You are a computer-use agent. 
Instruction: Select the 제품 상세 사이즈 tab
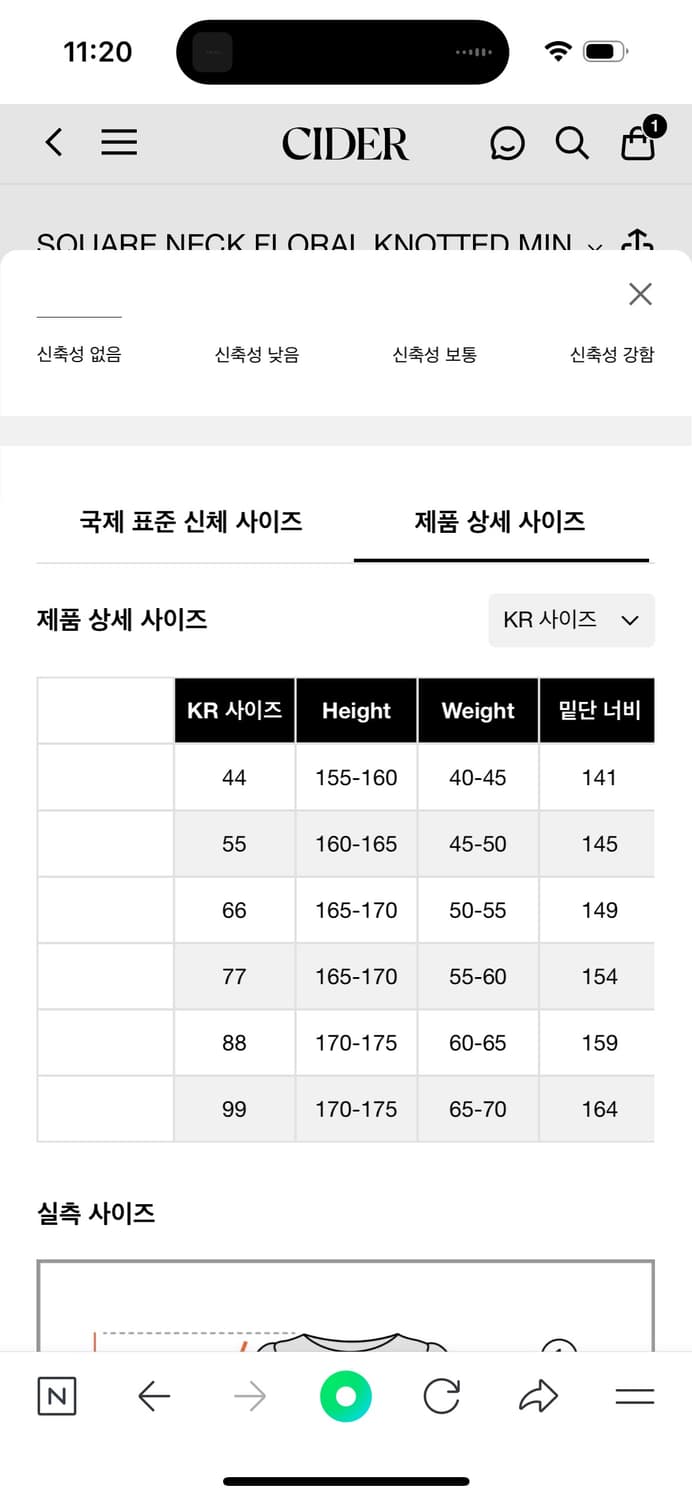(x=500, y=521)
